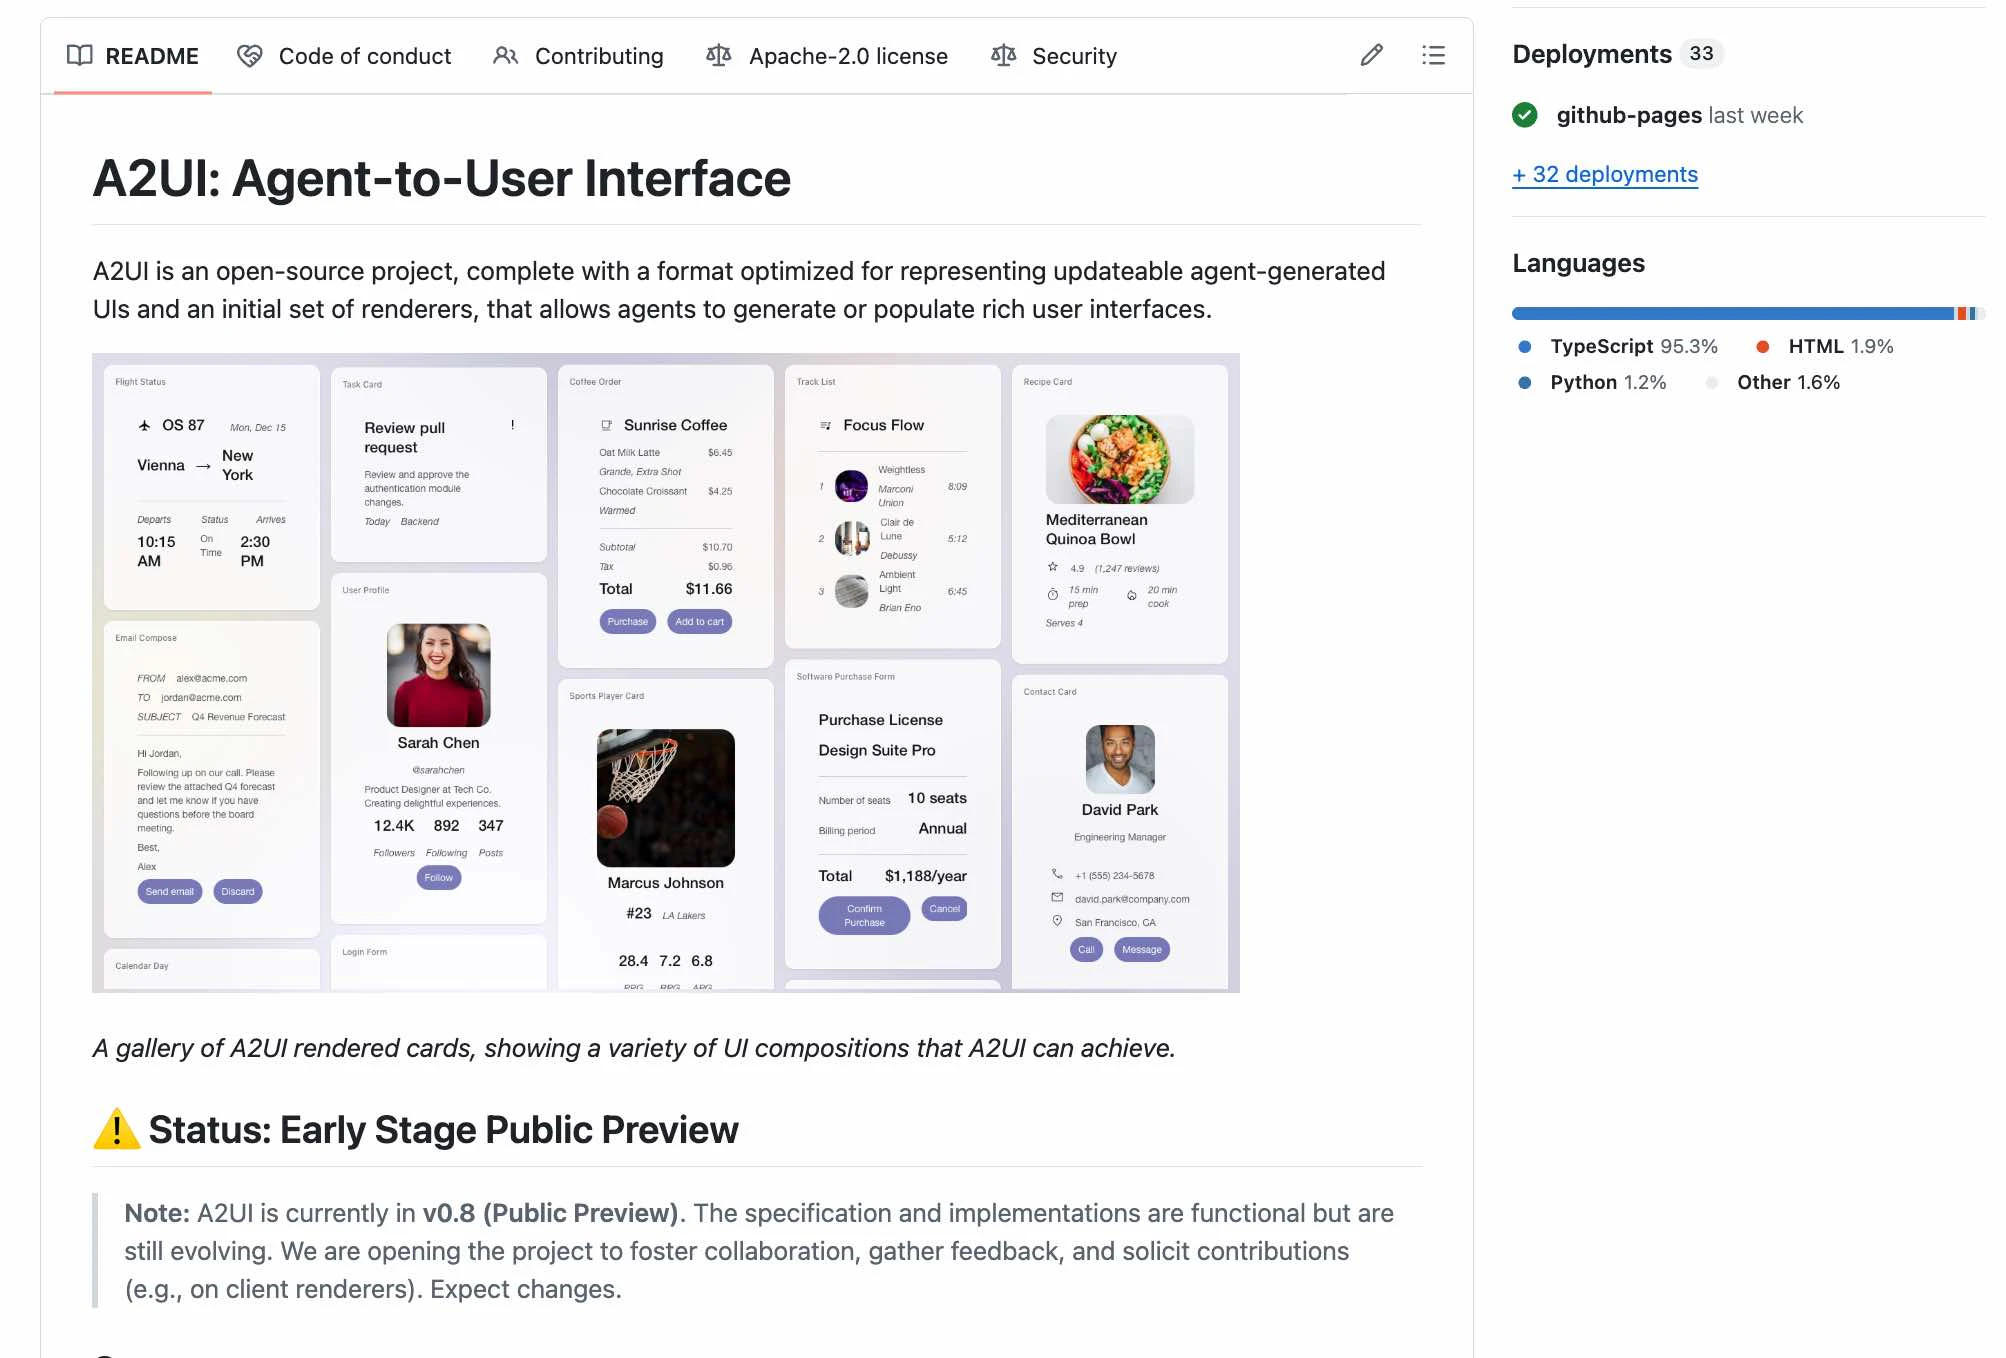Open the README outline list icon
This screenshot has width=2006, height=1358.
pos(1433,55)
